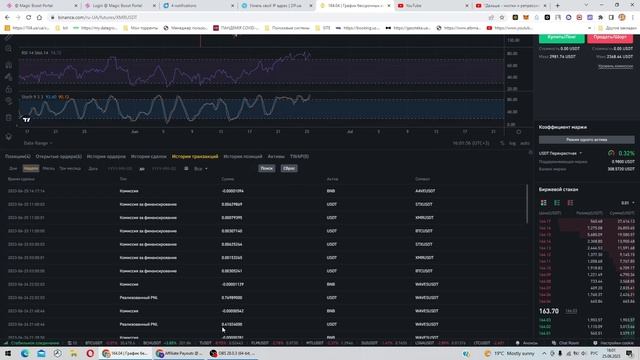Image resolution: width=640 pixels, height=360 pixels.
Task: Open the TWAP tab
Action: 299,157
